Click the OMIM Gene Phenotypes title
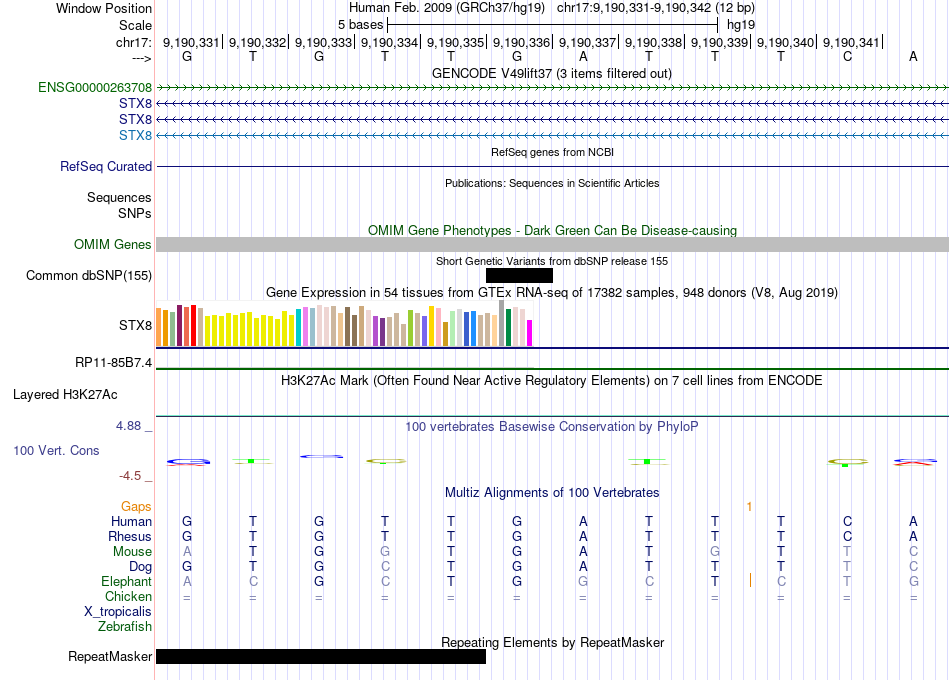 pos(553,230)
